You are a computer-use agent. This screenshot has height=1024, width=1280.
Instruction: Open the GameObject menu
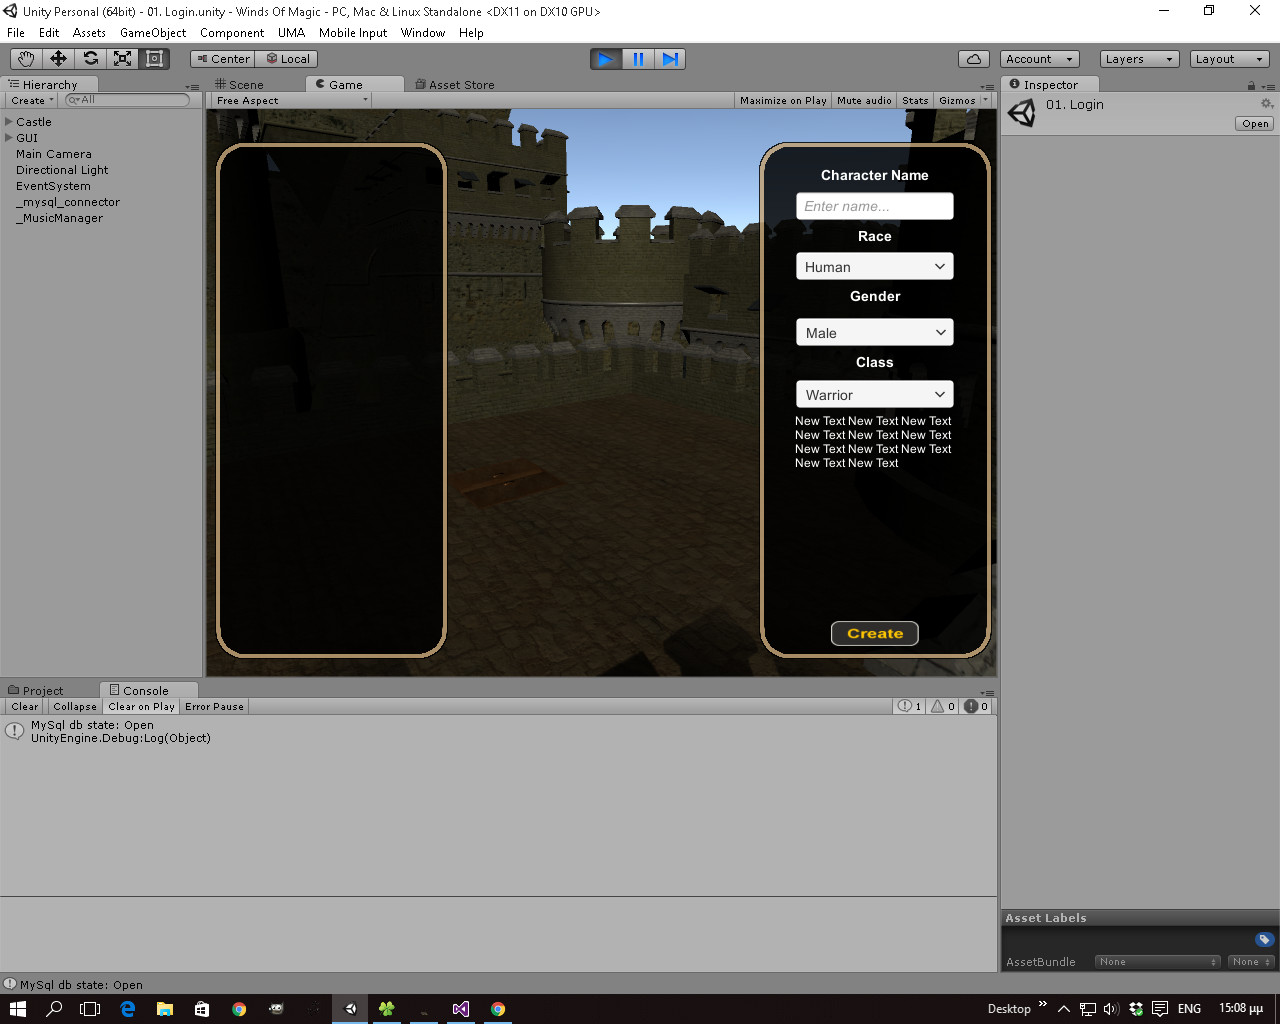(153, 33)
